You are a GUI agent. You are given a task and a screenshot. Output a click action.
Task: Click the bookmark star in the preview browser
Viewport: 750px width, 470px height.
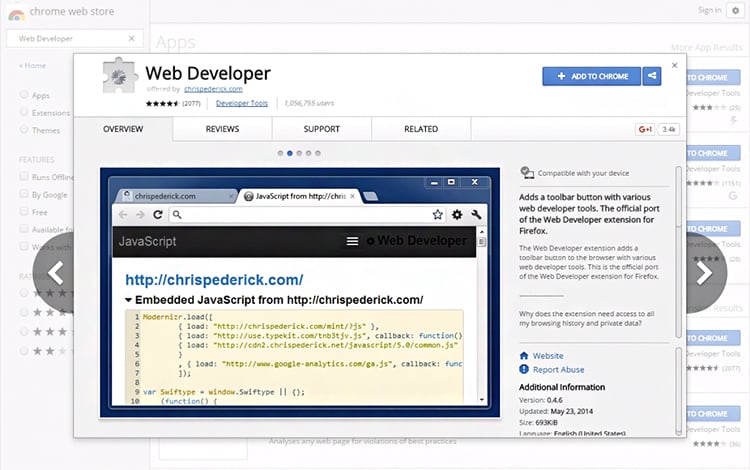point(437,215)
